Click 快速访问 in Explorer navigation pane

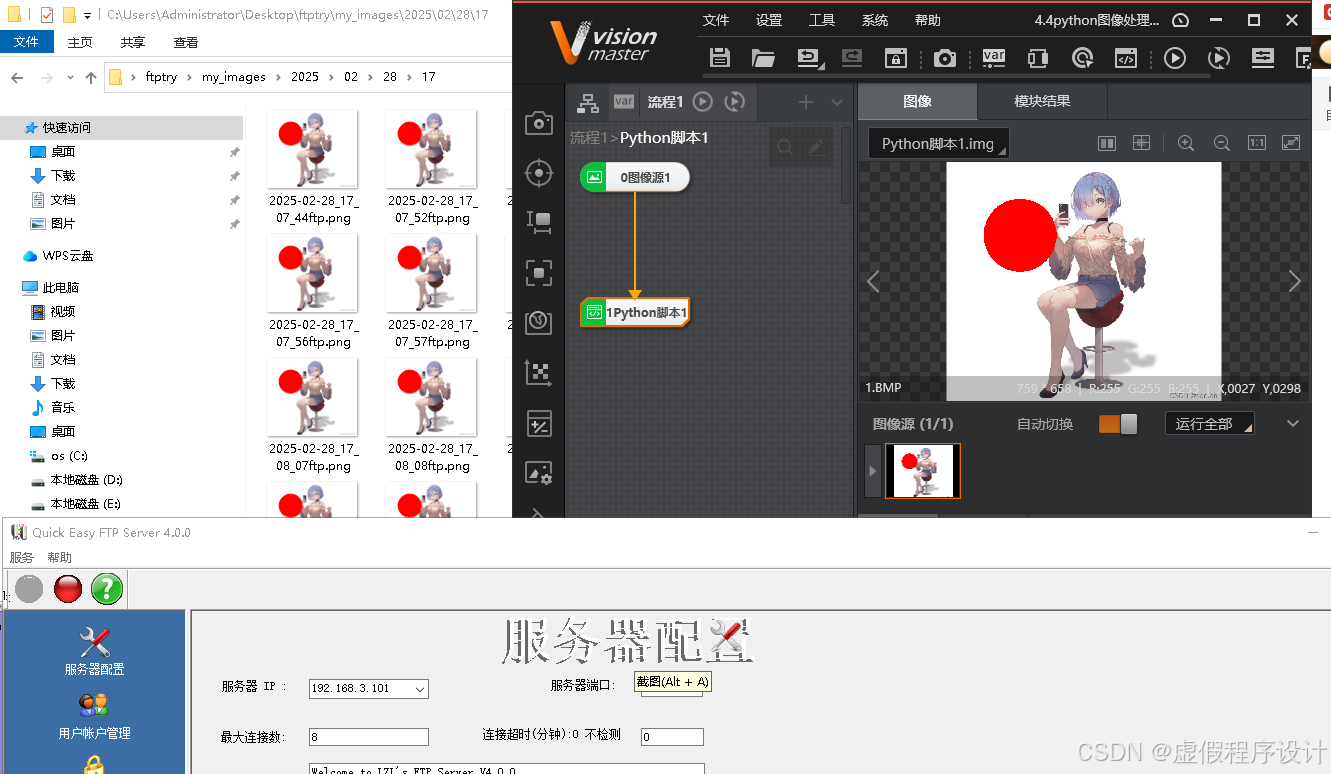coord(67,127)
